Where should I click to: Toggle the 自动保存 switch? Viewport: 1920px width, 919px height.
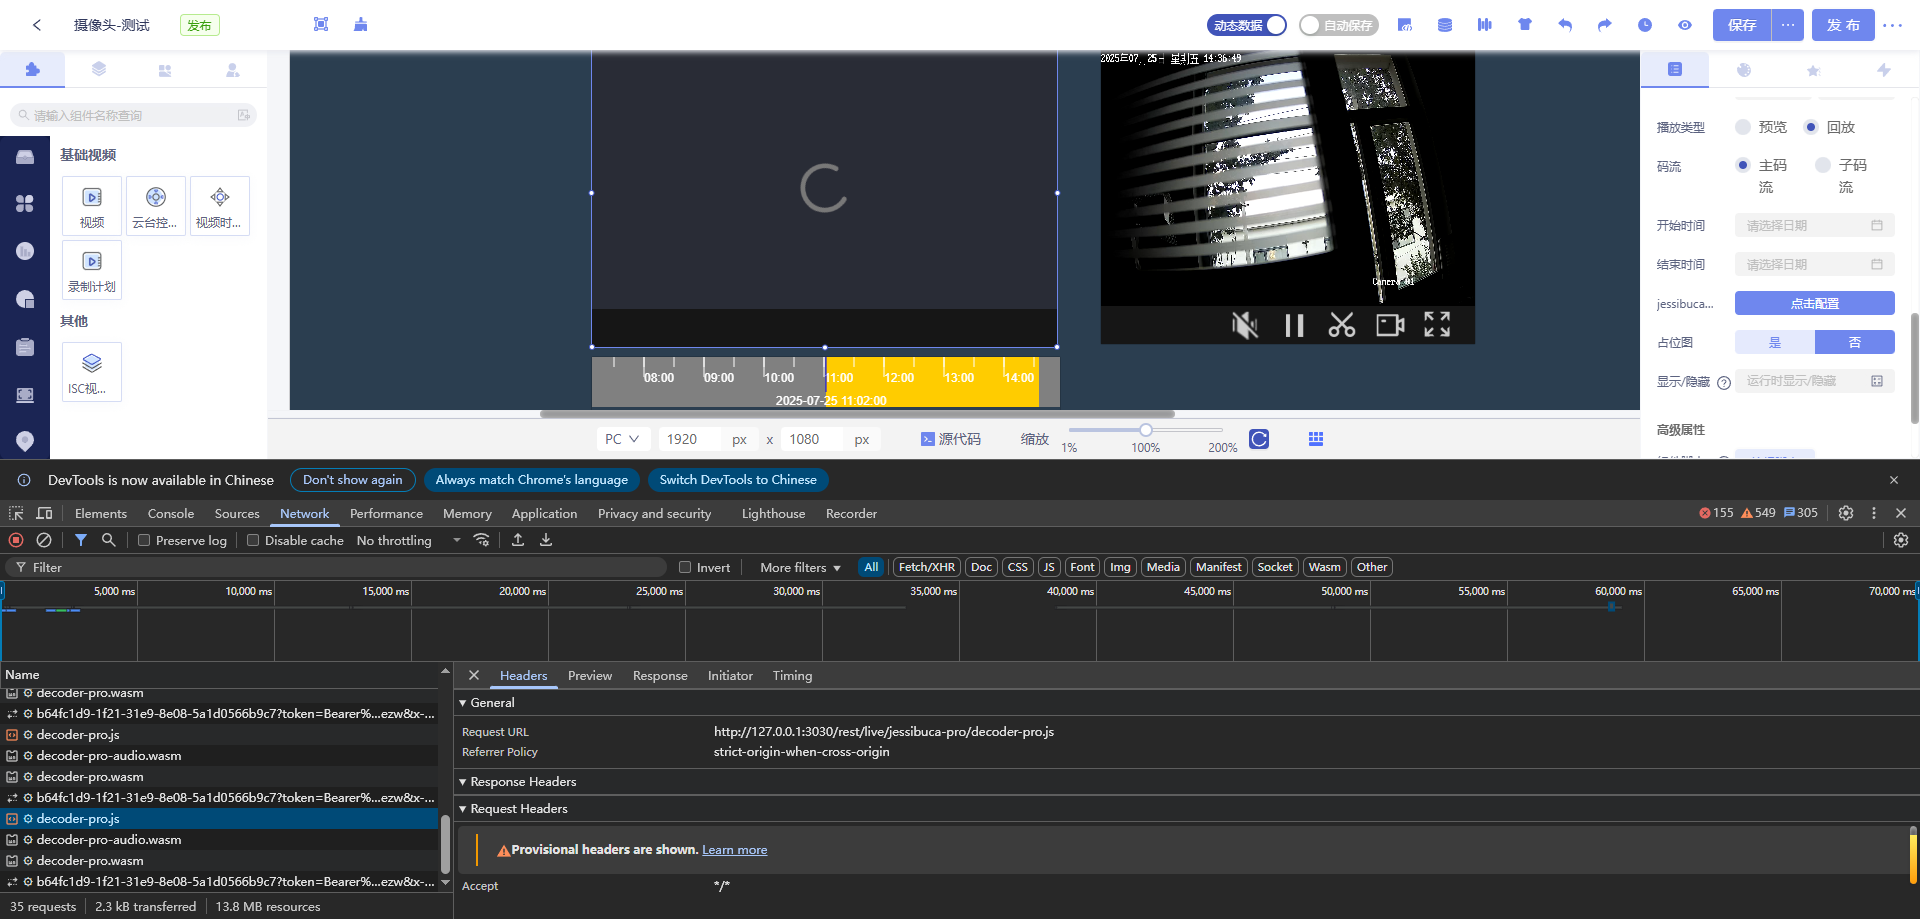click(1338, 25)
